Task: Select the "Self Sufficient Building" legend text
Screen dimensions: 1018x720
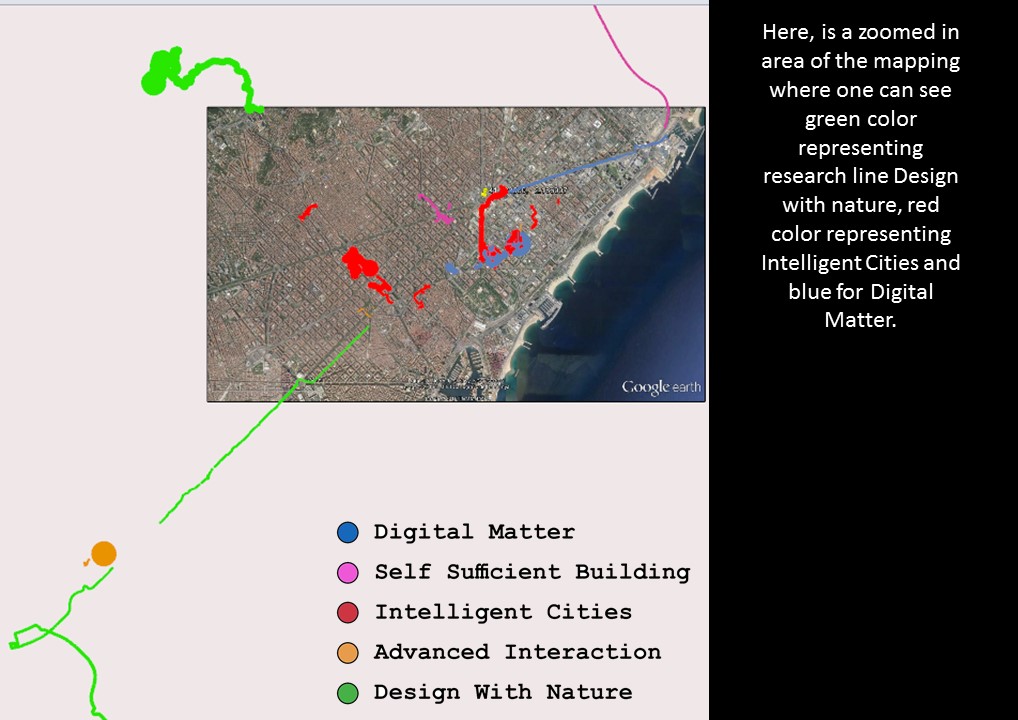Action: click(x=532, y=572)
